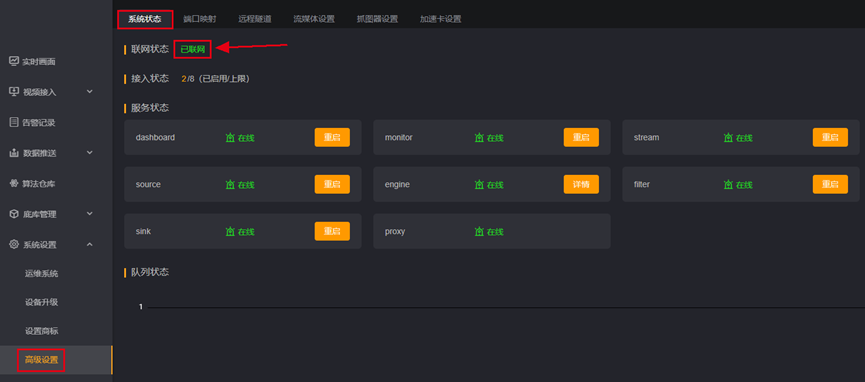865x382 pixels.
Task: Click the proxy online status icon
Action: click(479, 232)
